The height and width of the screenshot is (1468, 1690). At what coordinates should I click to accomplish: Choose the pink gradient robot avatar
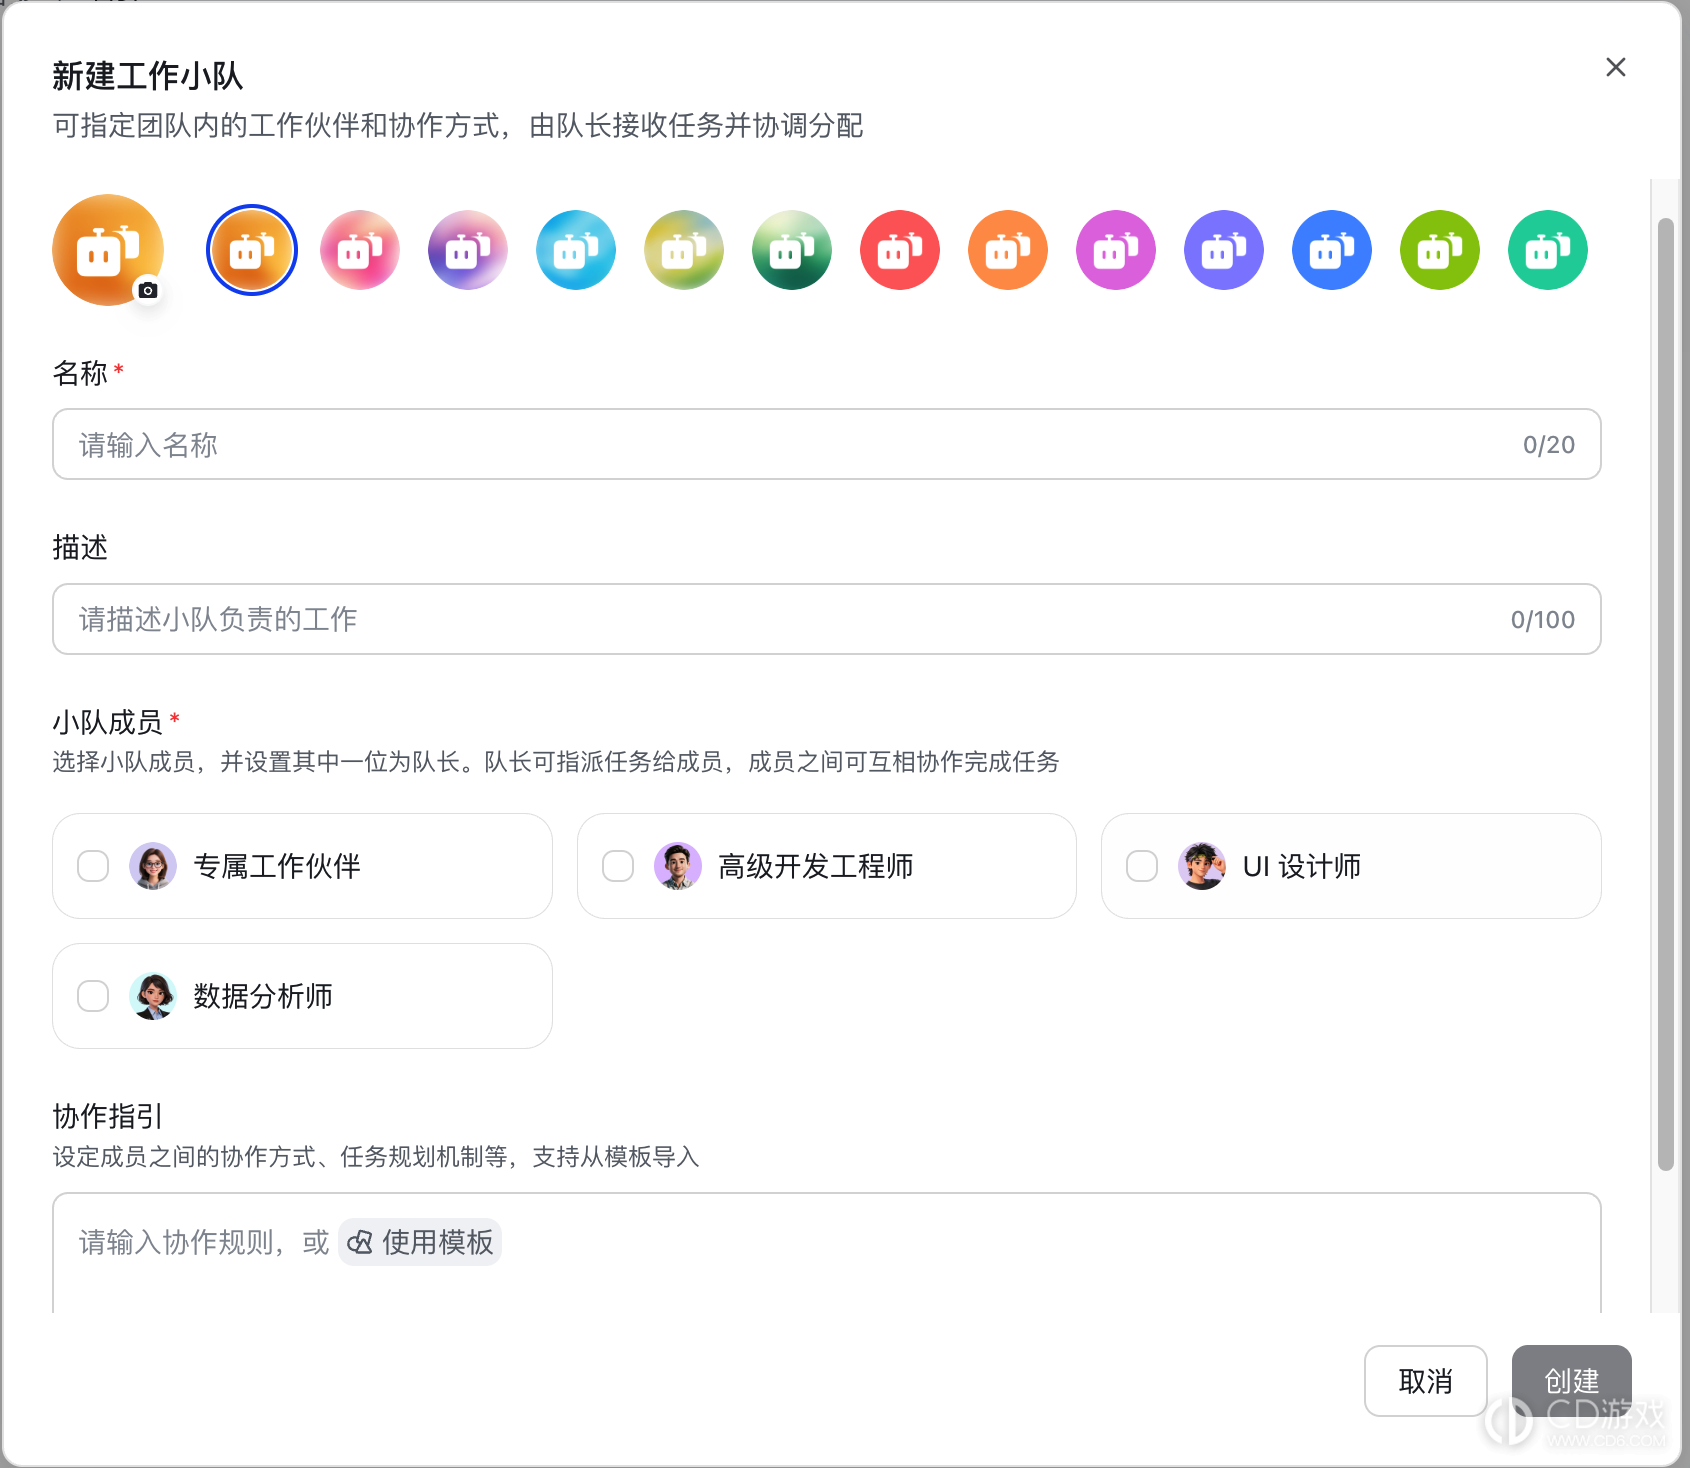coord(360,250)
